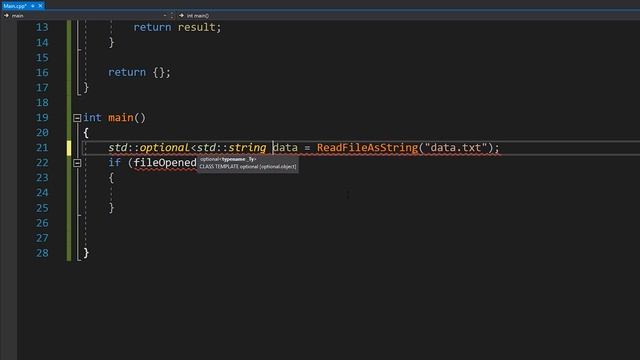The image size is (640, 360).
Task: Click line number 22 in the gutter
Action: 42,163
